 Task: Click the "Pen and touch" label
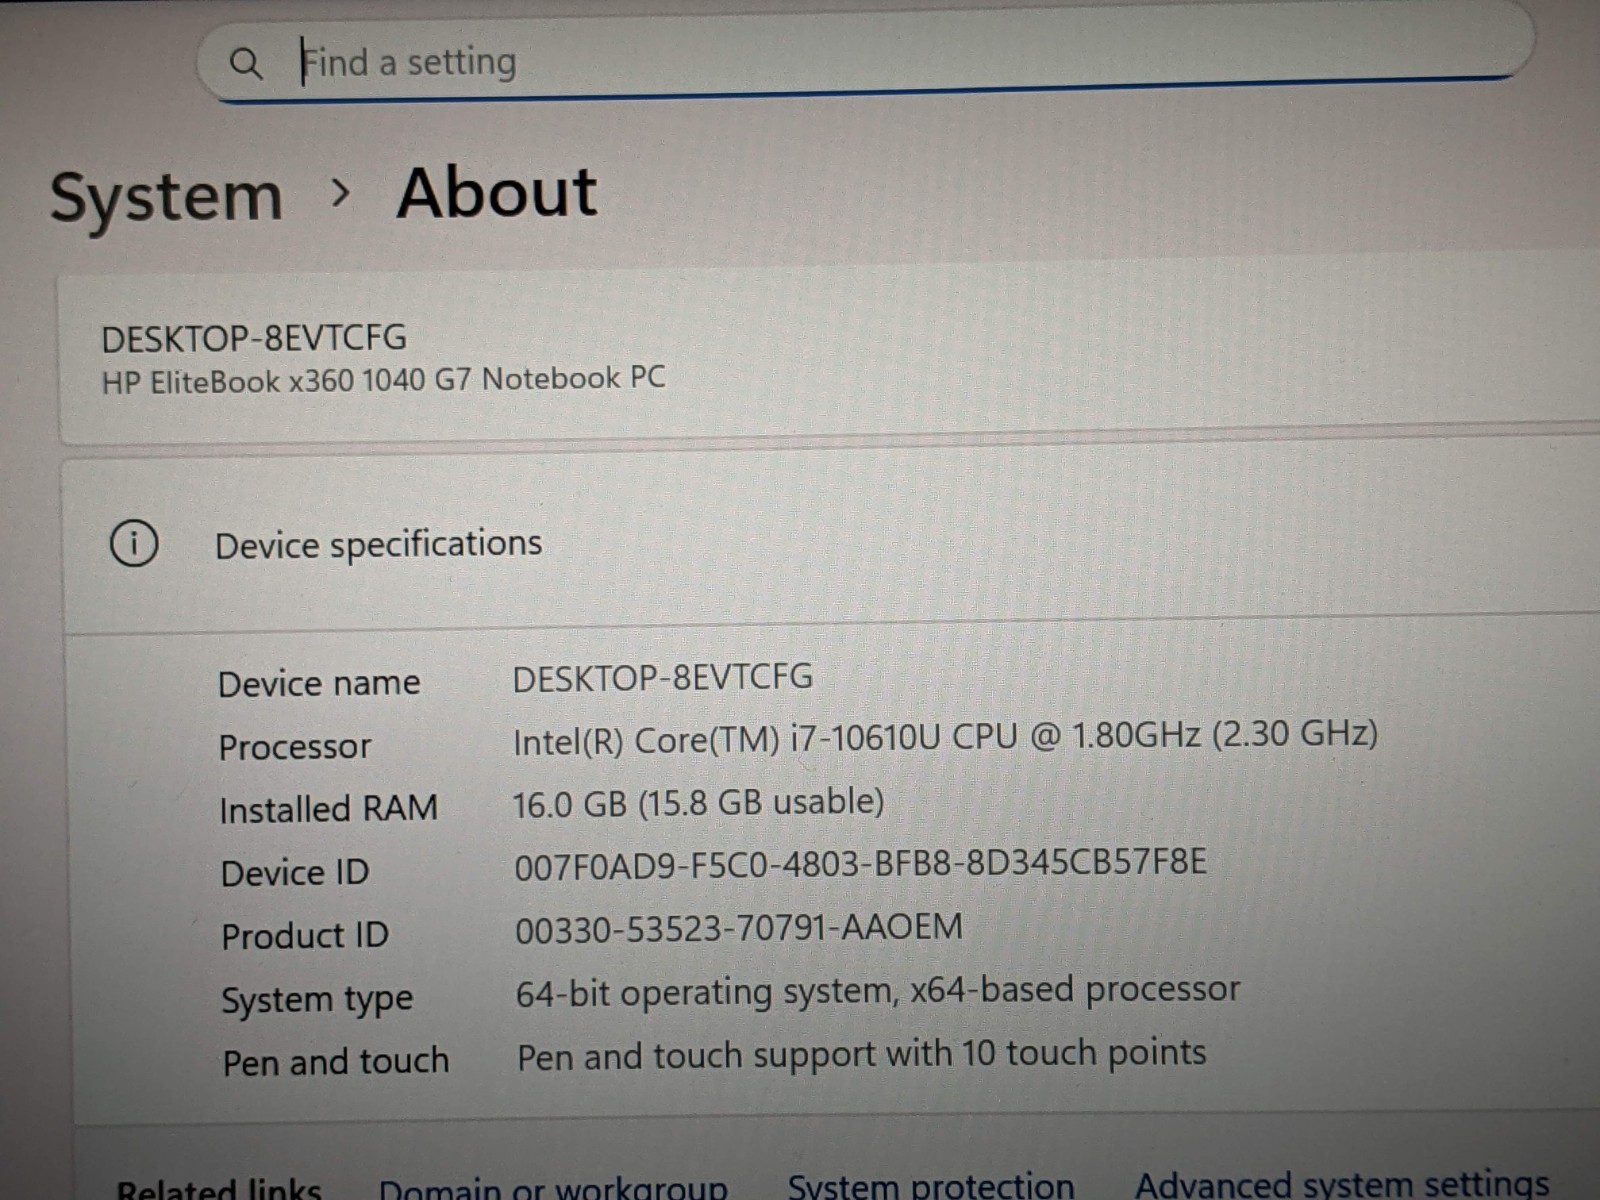pyautogui.click(x=336, y=1062)
